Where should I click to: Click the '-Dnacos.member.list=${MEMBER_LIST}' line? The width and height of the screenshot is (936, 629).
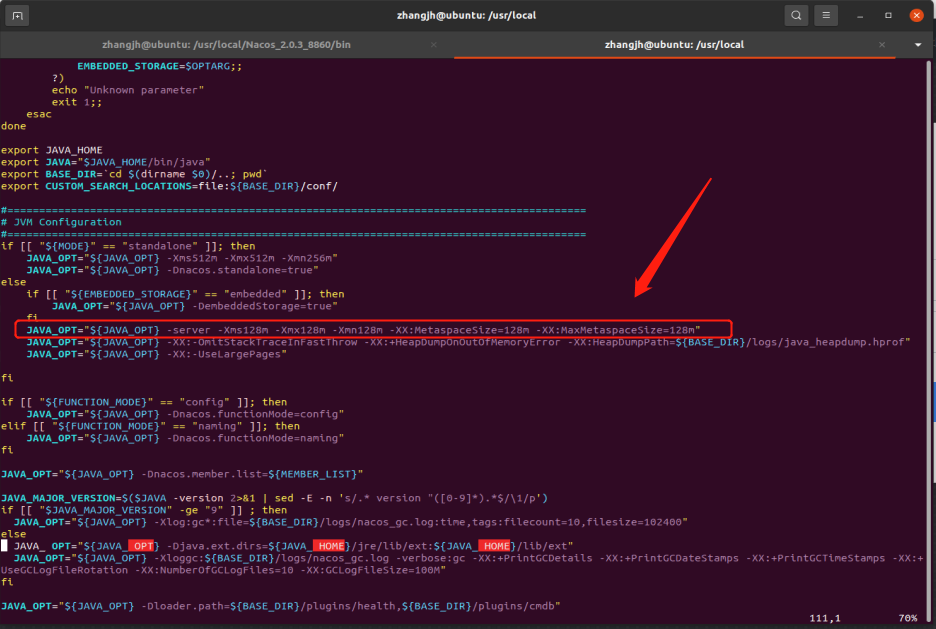pyautogui.click(x=182, y=474)
